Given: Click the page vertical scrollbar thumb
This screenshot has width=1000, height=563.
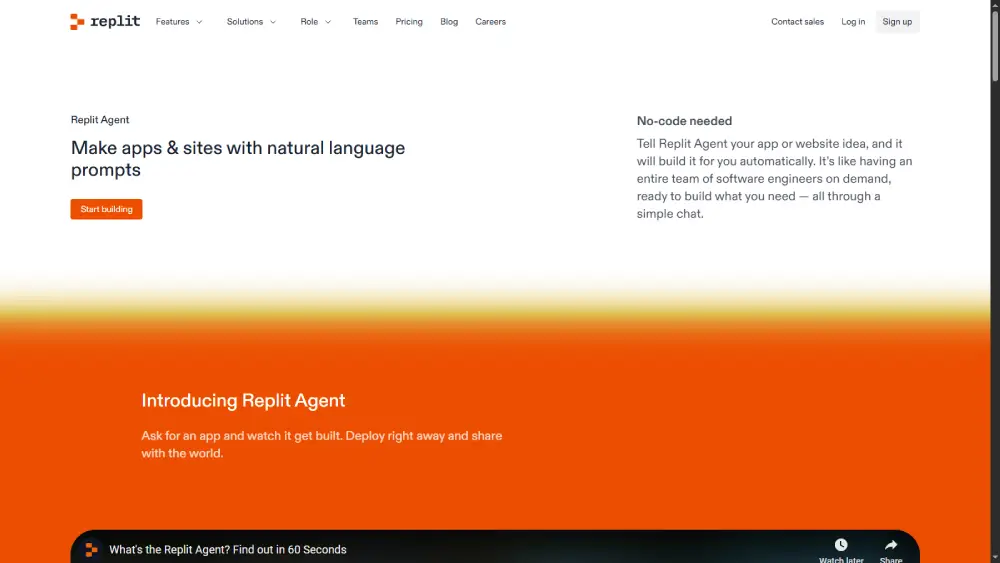Looking at the screenshot, I should [995, 45].
